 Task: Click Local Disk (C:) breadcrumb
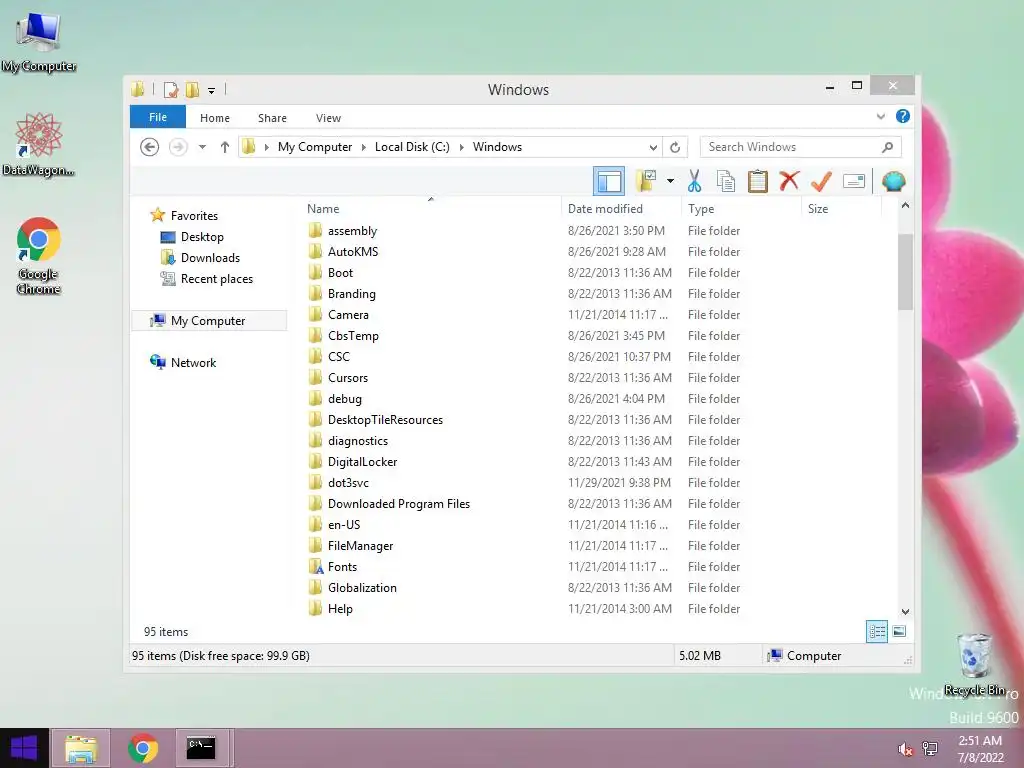point(412,147)
